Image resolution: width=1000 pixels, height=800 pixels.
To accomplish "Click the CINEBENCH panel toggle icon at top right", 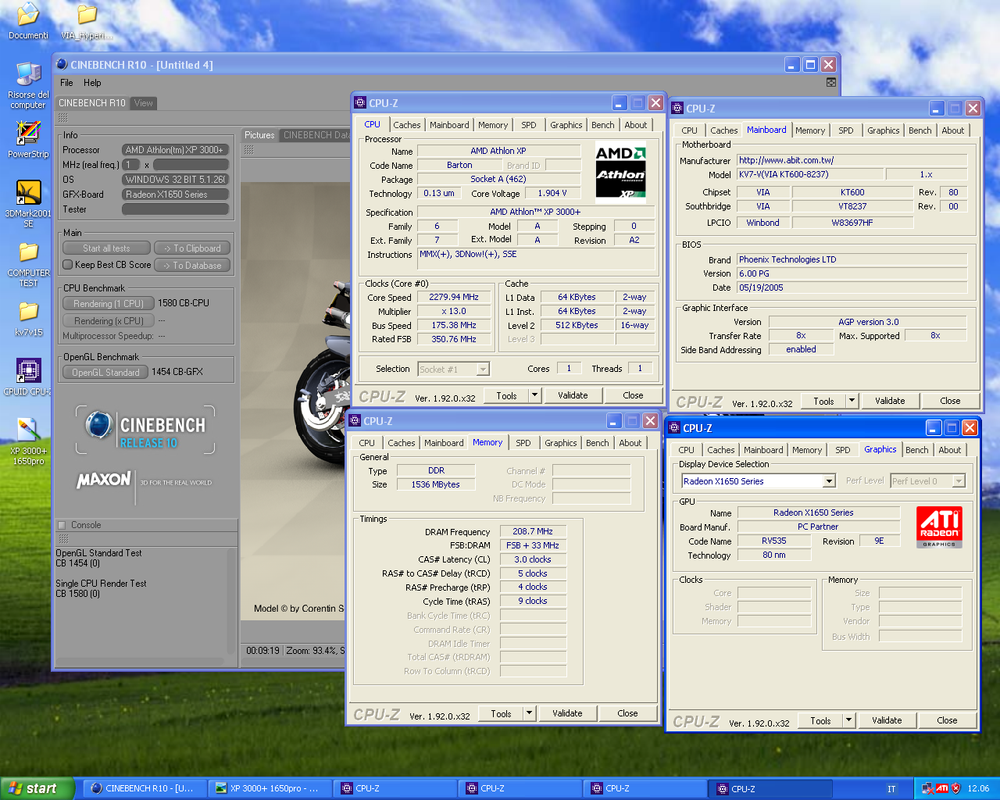I will (831, 82).
